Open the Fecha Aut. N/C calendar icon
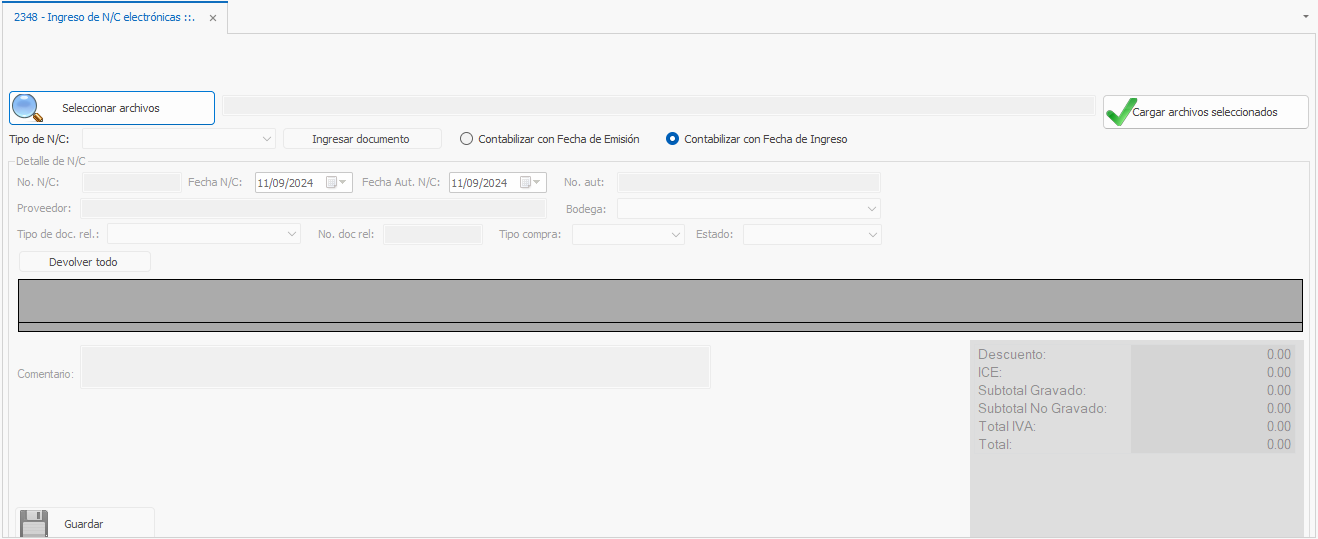Screen dimensions: 1318x539 pos(526,183)
